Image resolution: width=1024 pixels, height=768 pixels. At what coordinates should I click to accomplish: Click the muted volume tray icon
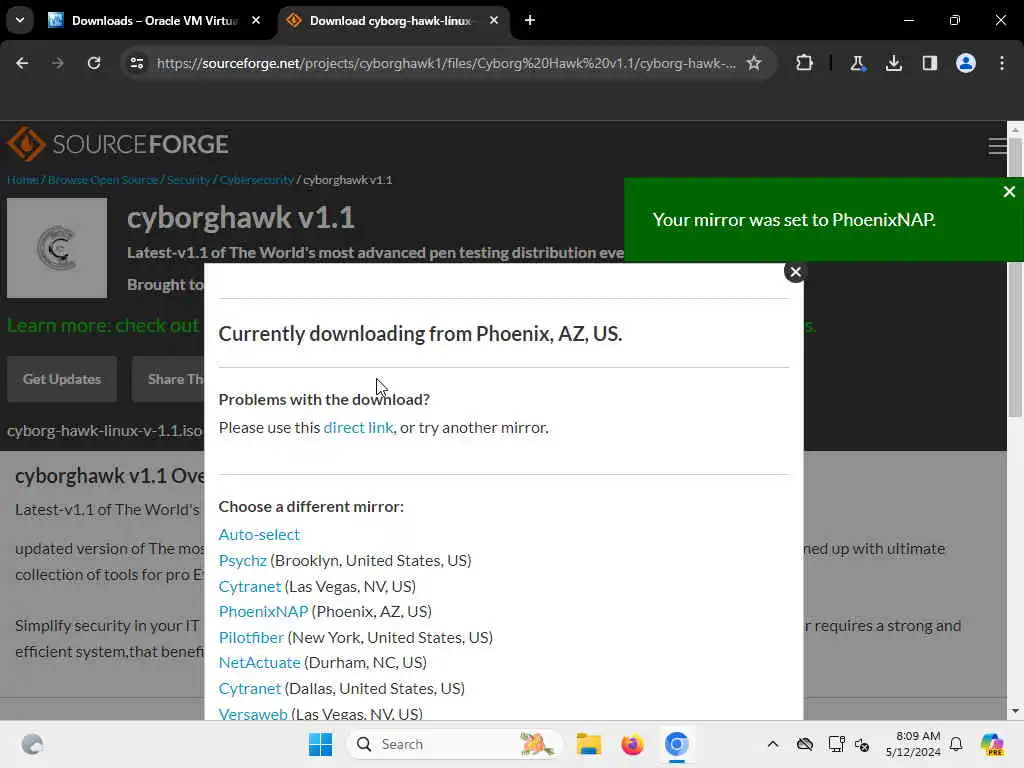[862, 744]
